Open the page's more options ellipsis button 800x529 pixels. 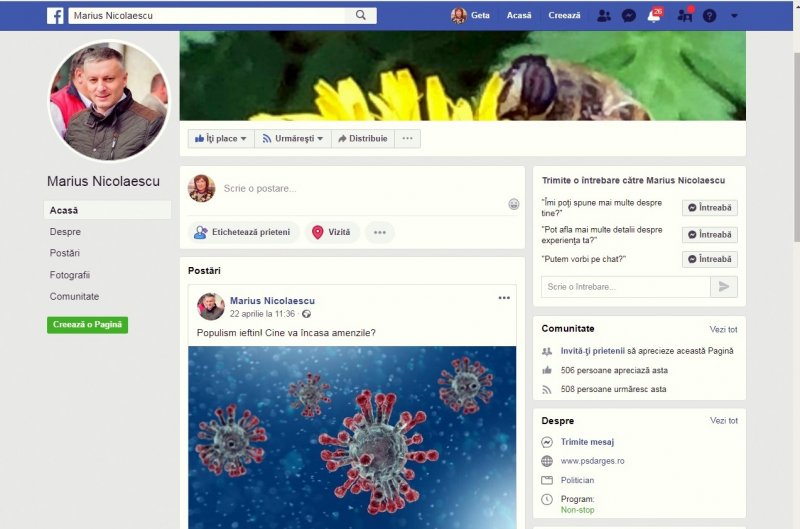click(x=407, y=138)
